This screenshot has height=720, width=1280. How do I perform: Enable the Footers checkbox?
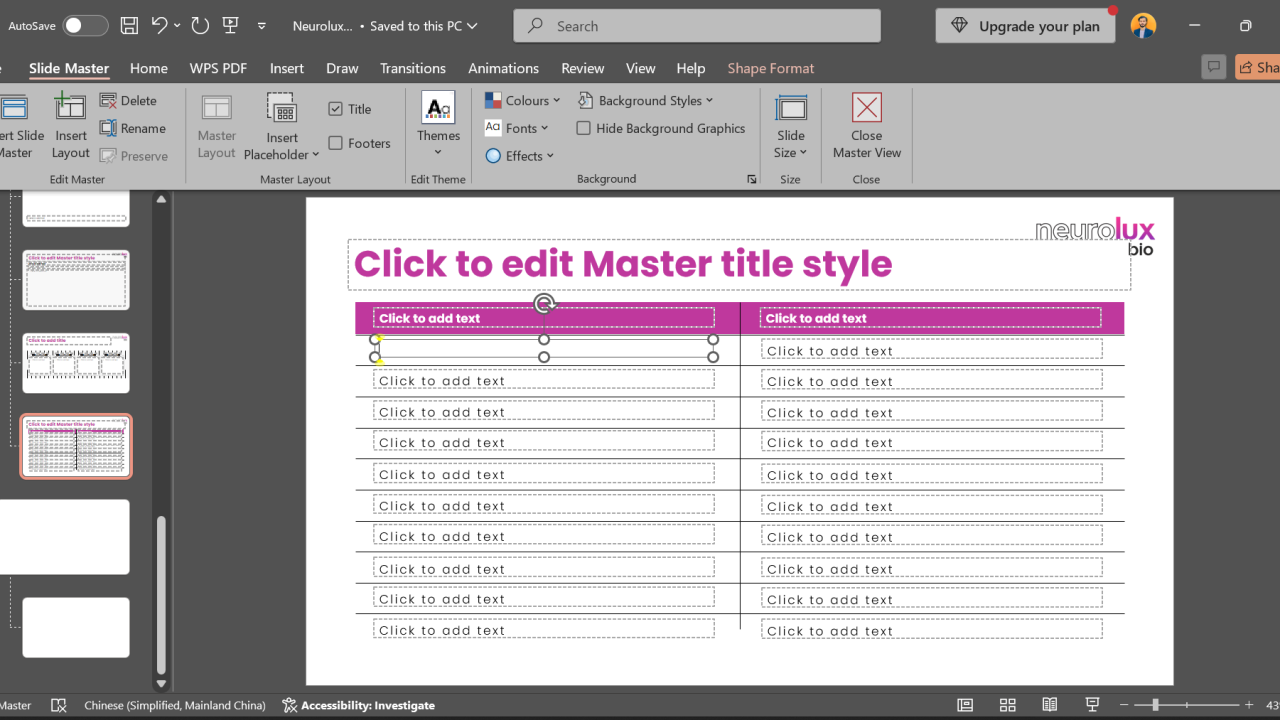[x=335, y=143]
